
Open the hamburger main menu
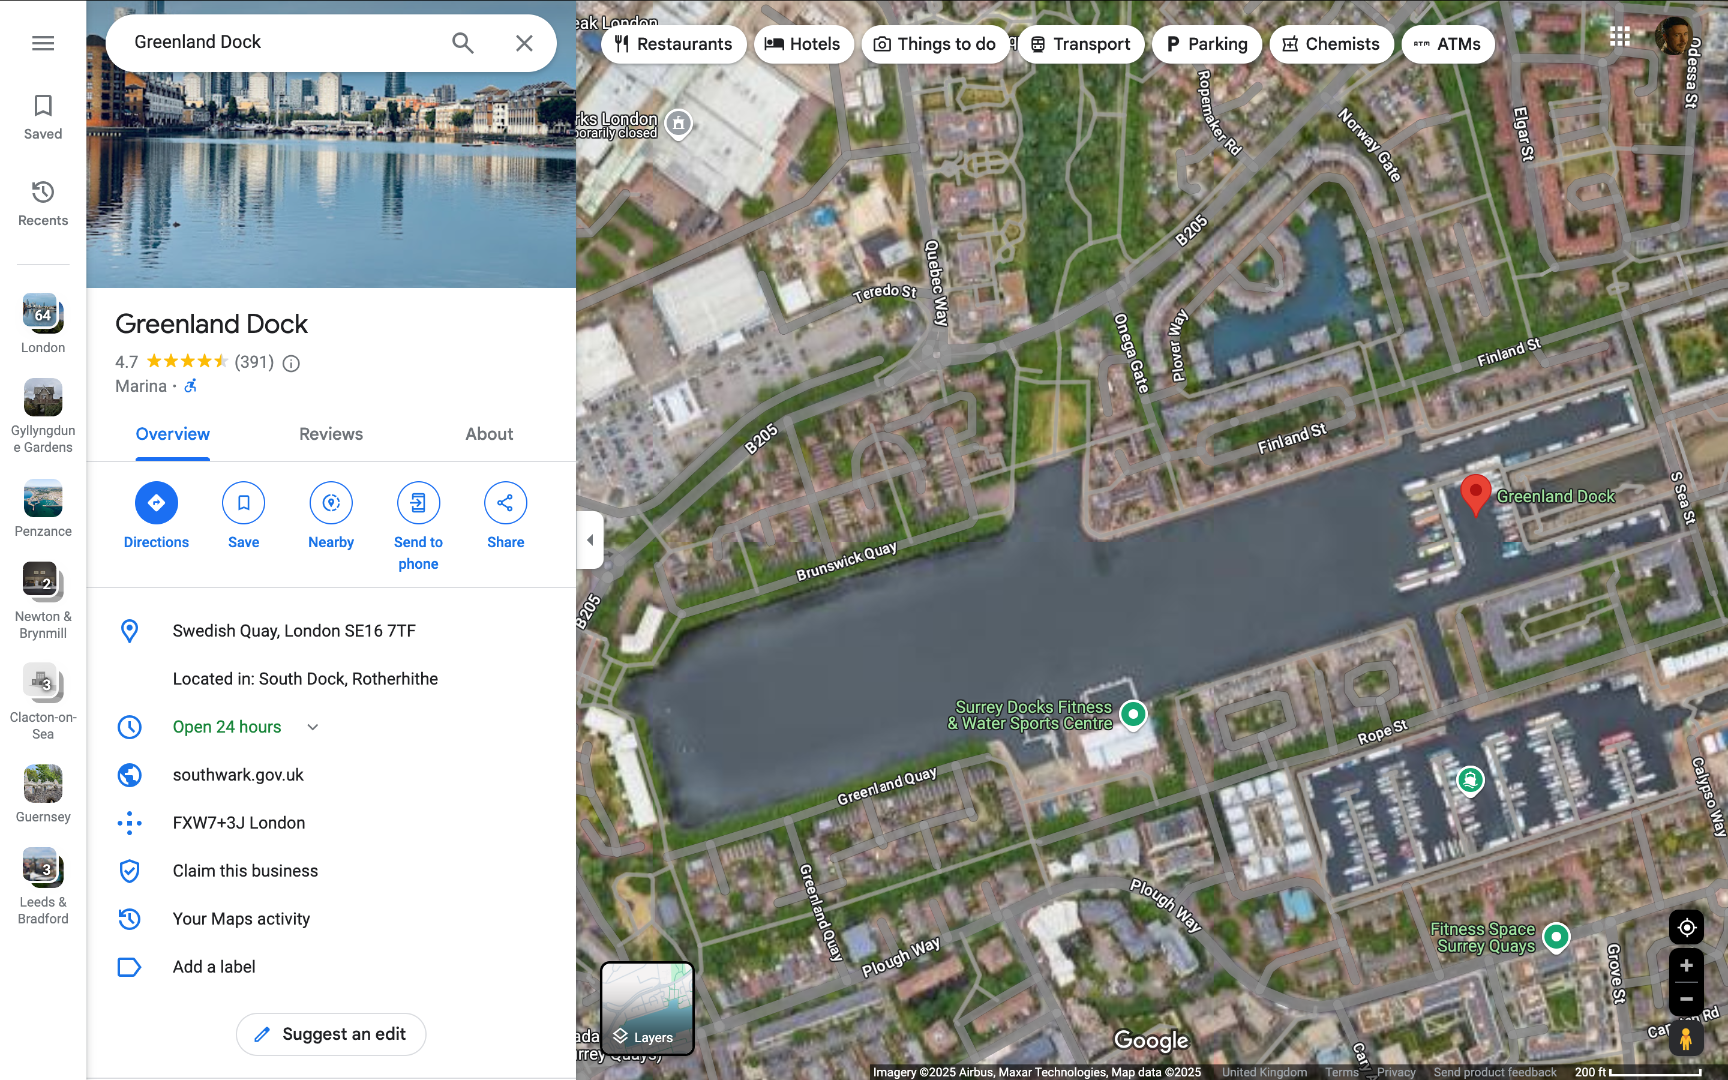point(43,43)
